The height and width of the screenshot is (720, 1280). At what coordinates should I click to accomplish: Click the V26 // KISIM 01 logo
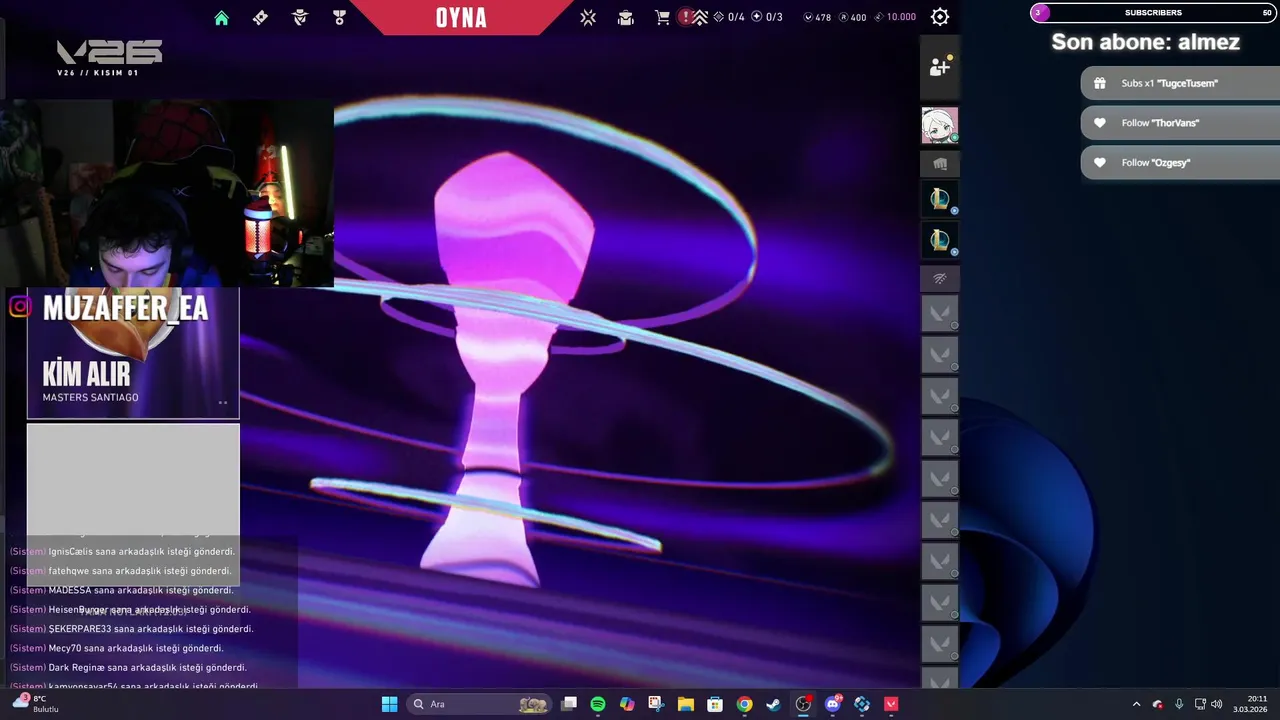[109, 58]
